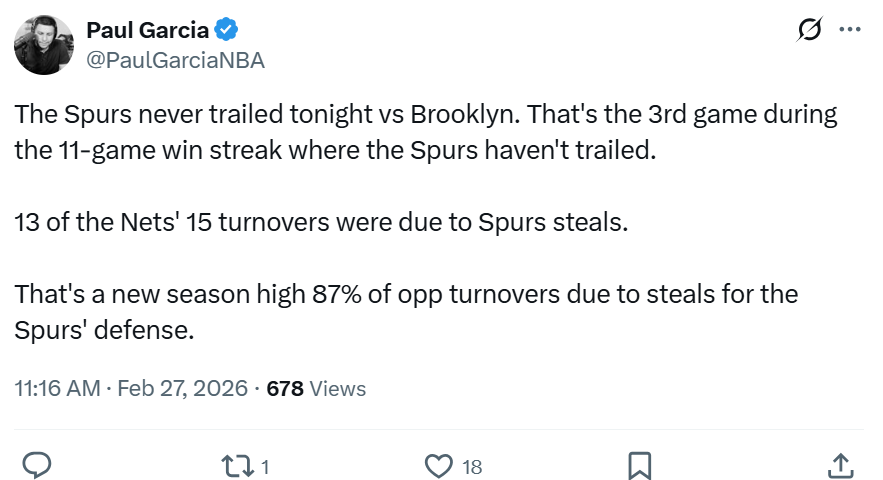Click the like count of 18

pos(472,466)
